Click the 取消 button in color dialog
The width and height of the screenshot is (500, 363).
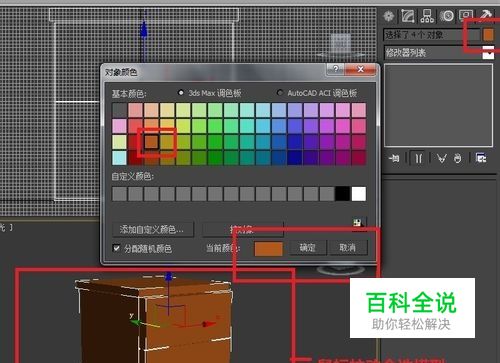[x=348, y=248]
